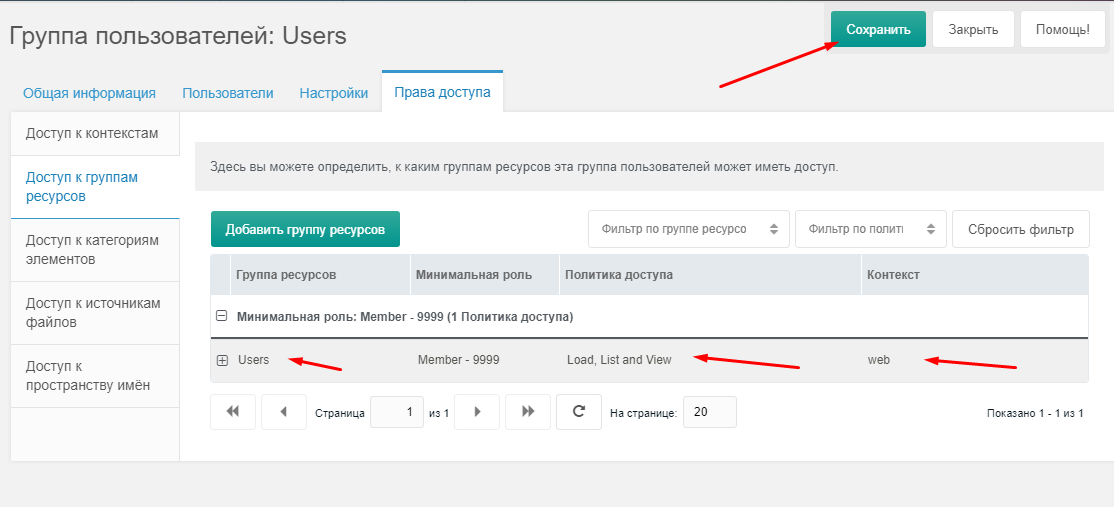
Task: Click the per-page count field showing 20
Action: tap(710, 412)
